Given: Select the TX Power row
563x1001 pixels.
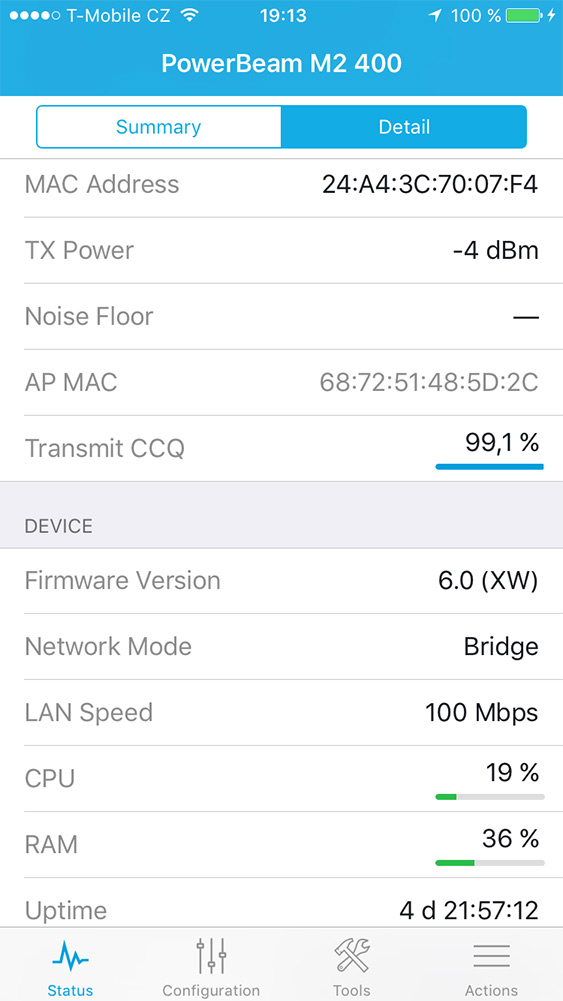Looking at the screenshot, I should 282,250.
